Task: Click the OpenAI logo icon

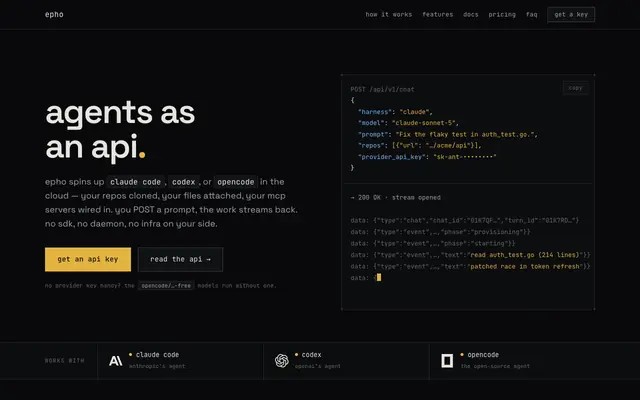Action: pos(282,361)
